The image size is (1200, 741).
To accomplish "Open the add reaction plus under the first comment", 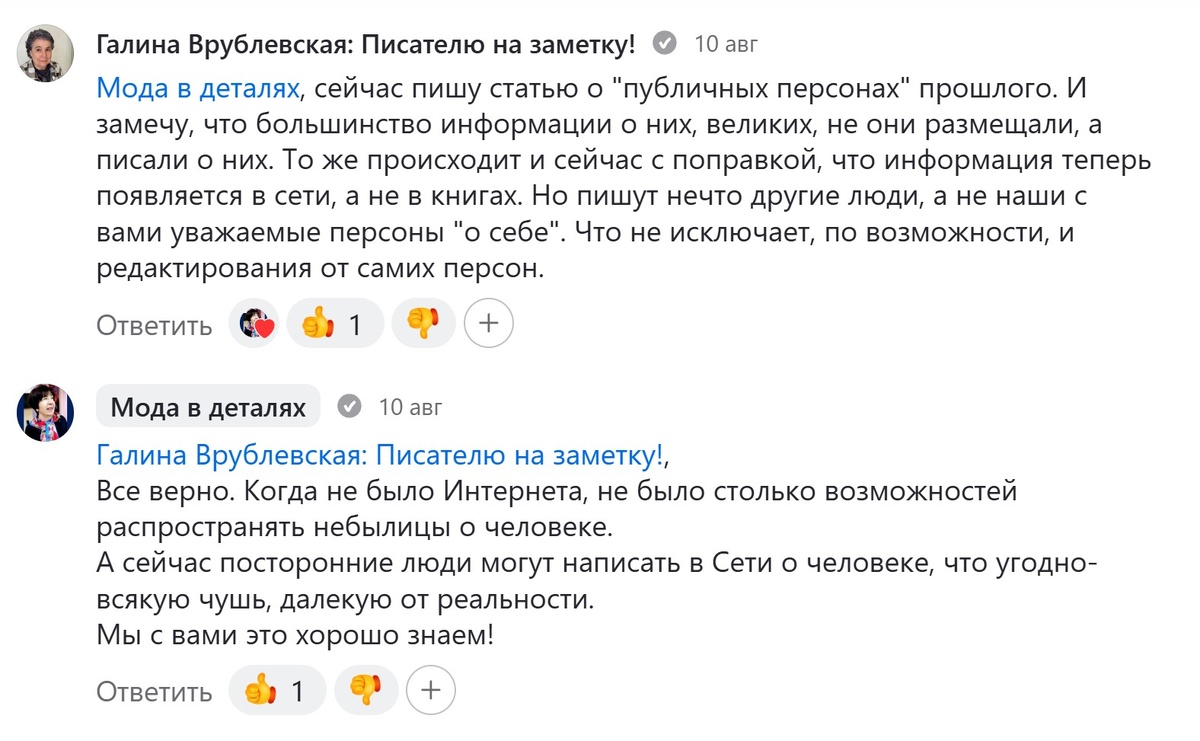I will click(x=488, y=322).
